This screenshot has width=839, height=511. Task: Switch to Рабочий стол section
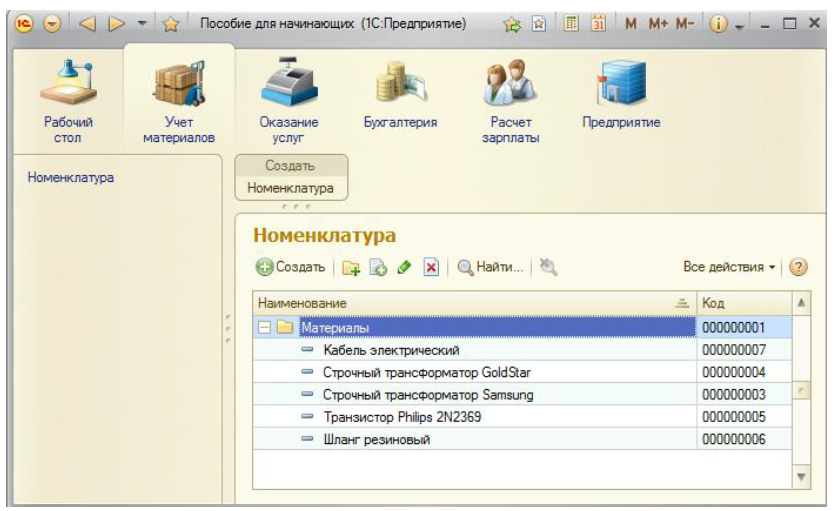68,102
